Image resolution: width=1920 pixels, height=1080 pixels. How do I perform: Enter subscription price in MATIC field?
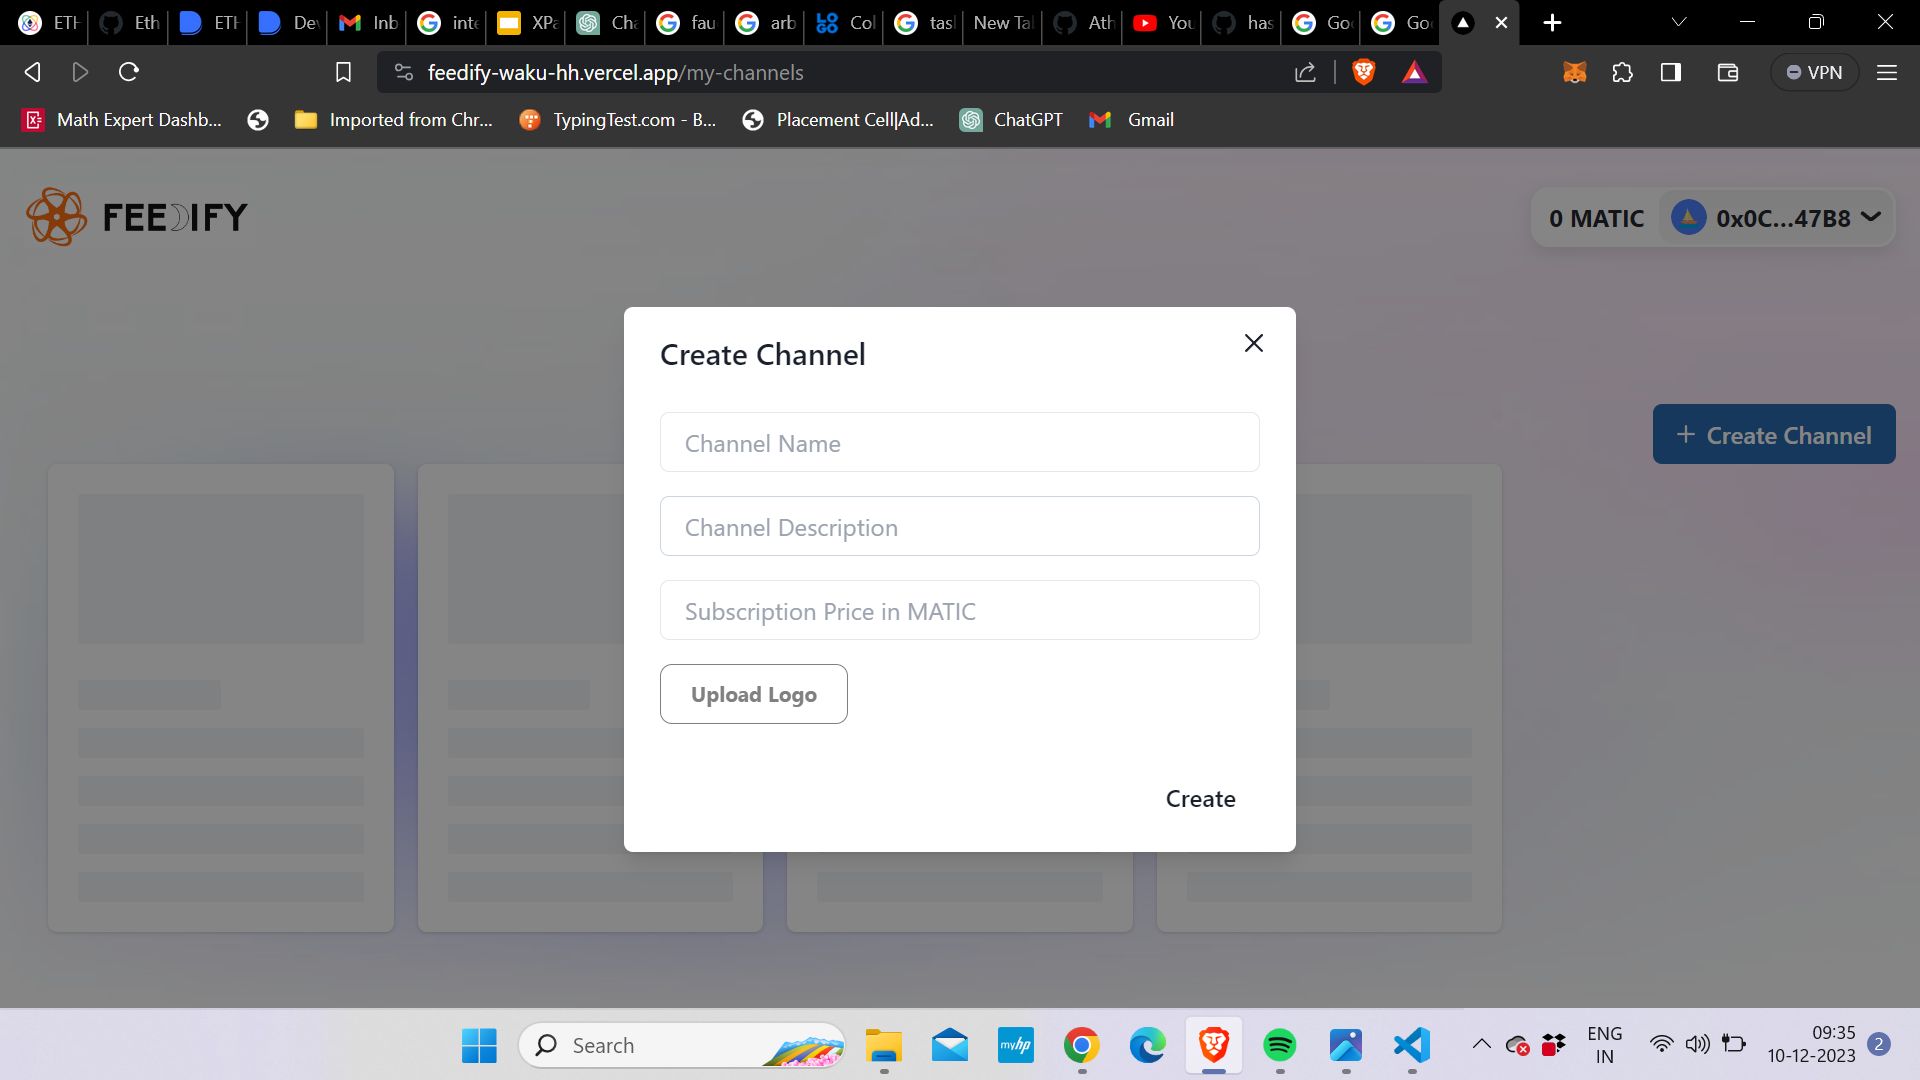pos(959,609)
